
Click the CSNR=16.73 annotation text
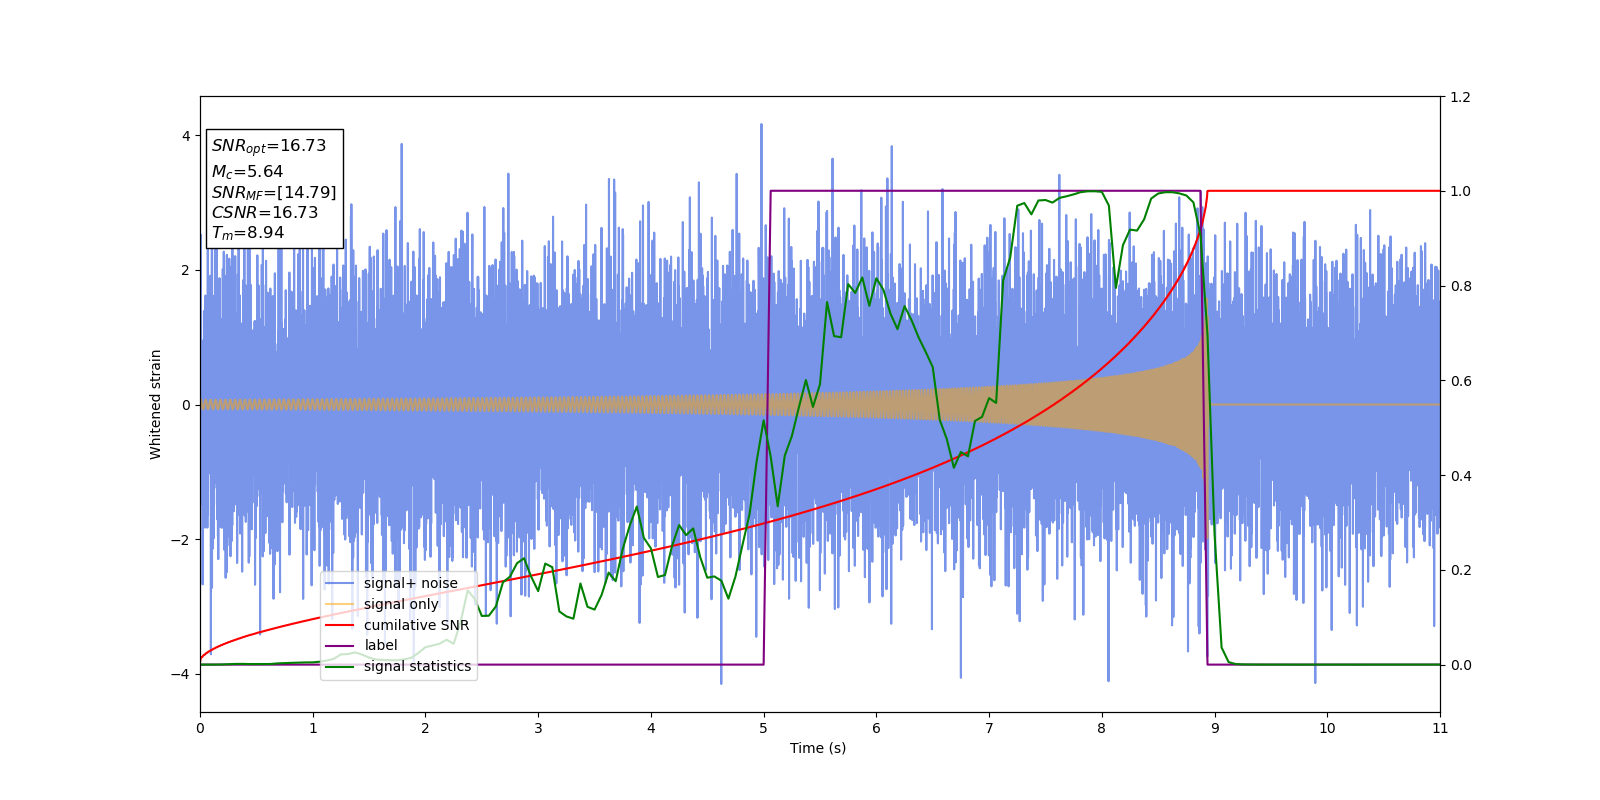pos(264,213)
